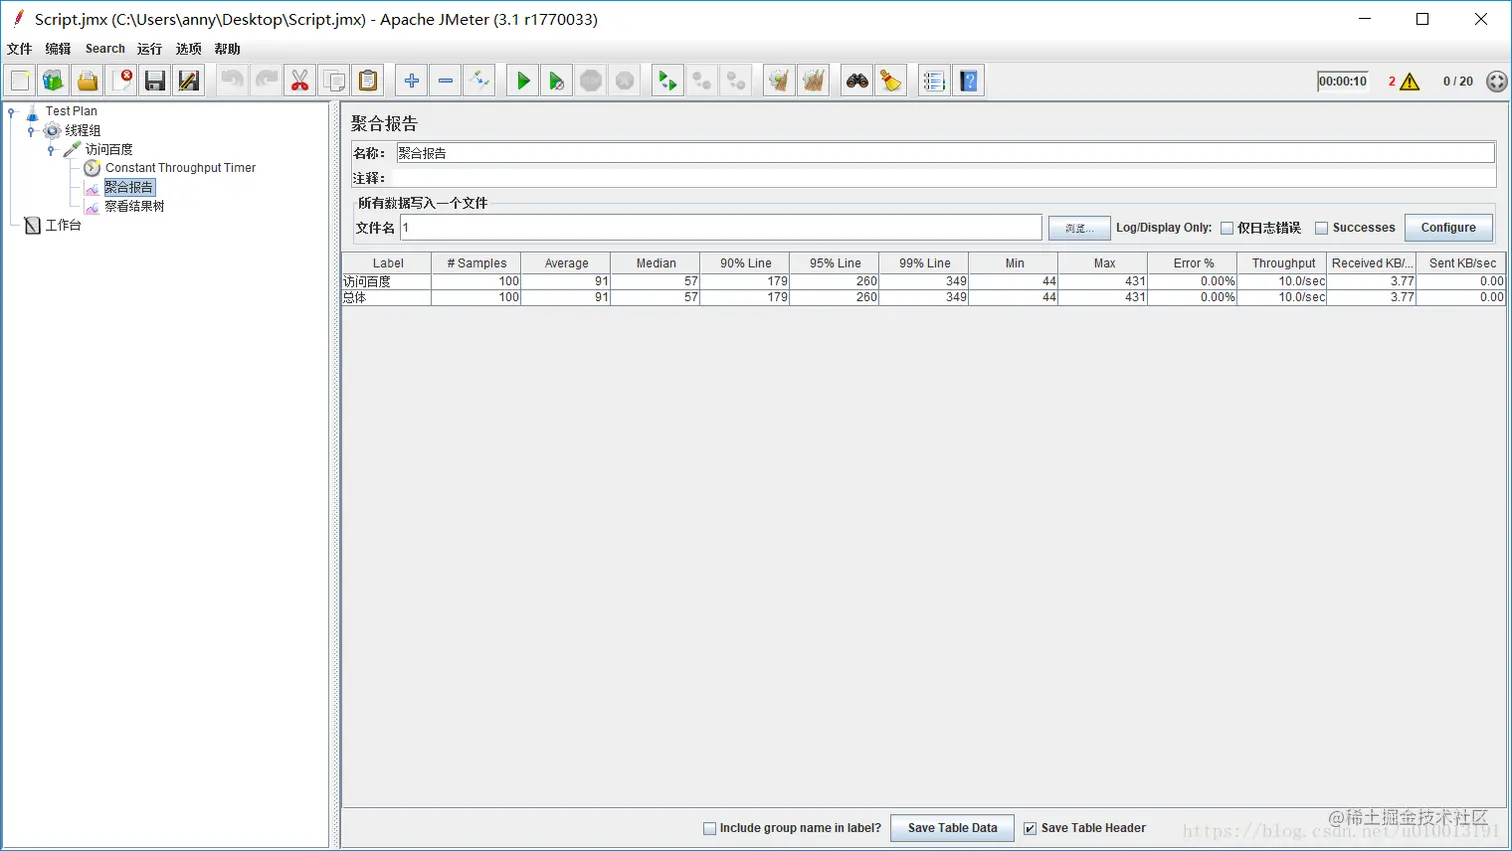Click the Close test plan icon
The width and height of the screenshot is (1512, 851).
122,81
